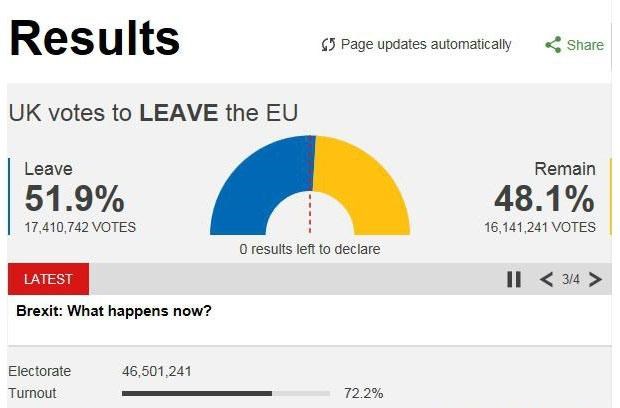The height and width of the screenshot is (408, 620).
Task: Pause the latest headlines carousel
Action: click(514, 279)
